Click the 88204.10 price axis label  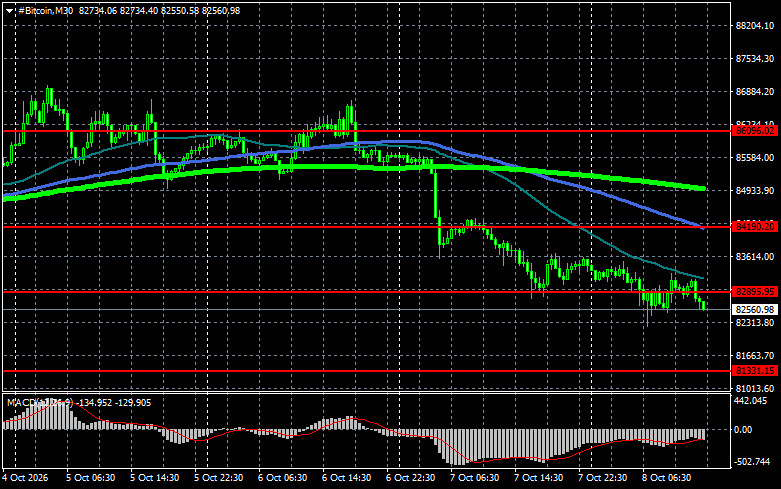coord(755,26)
